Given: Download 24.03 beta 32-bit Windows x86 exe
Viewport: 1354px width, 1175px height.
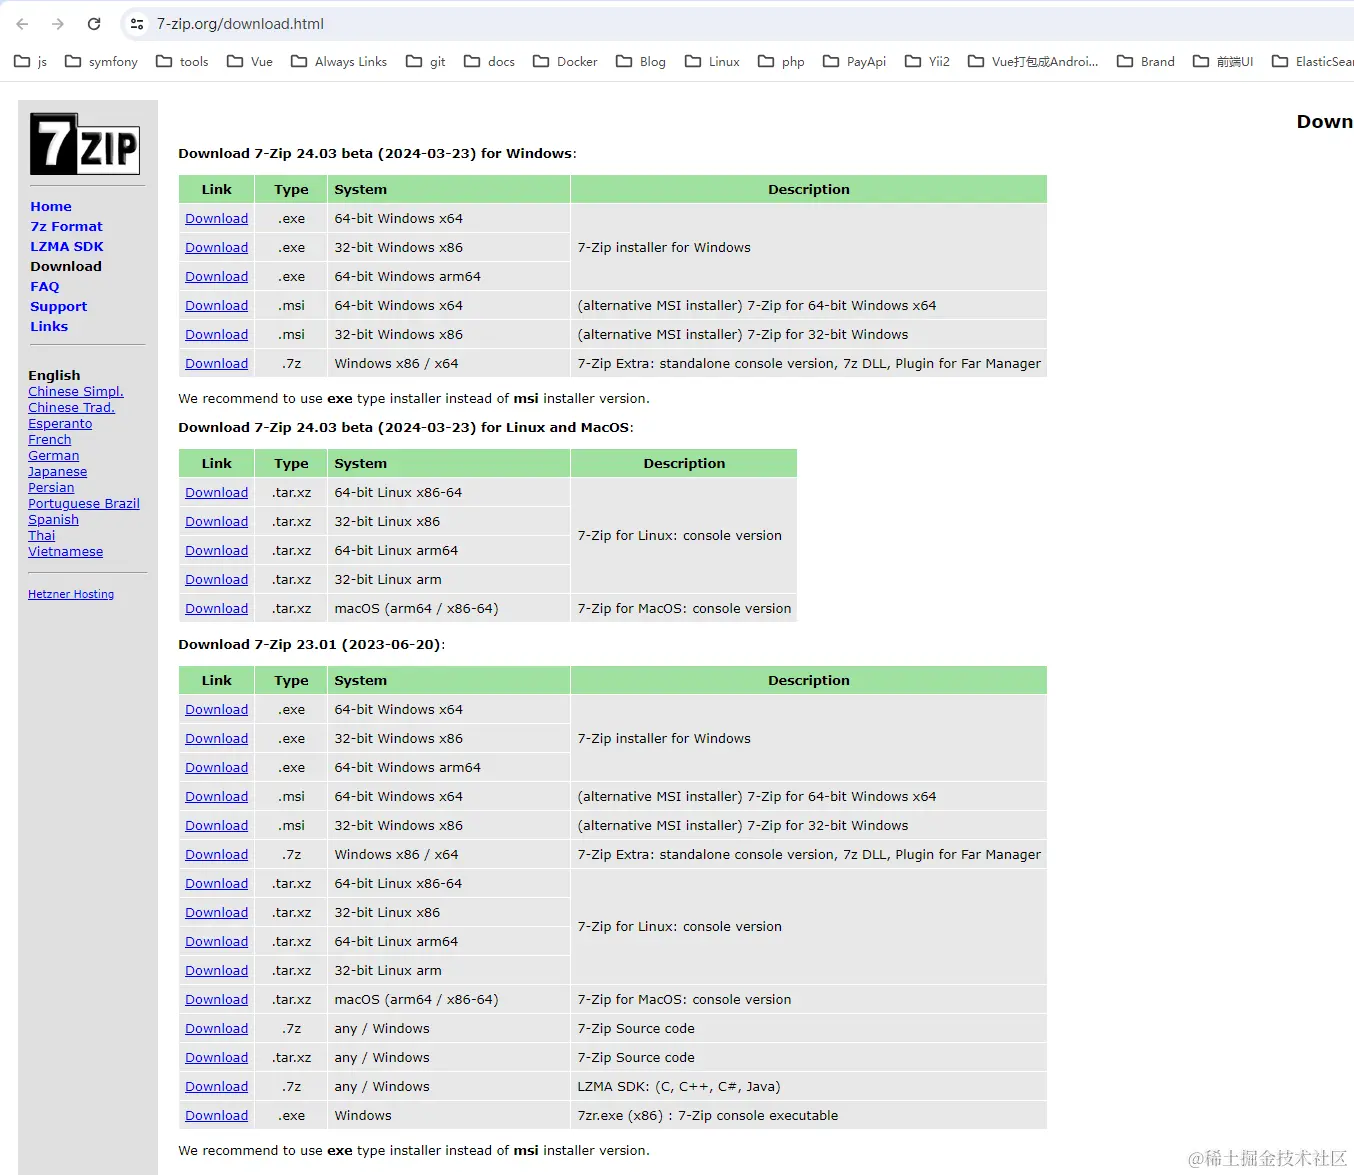Looking at the screenshot, I should [x=216, y=247].
